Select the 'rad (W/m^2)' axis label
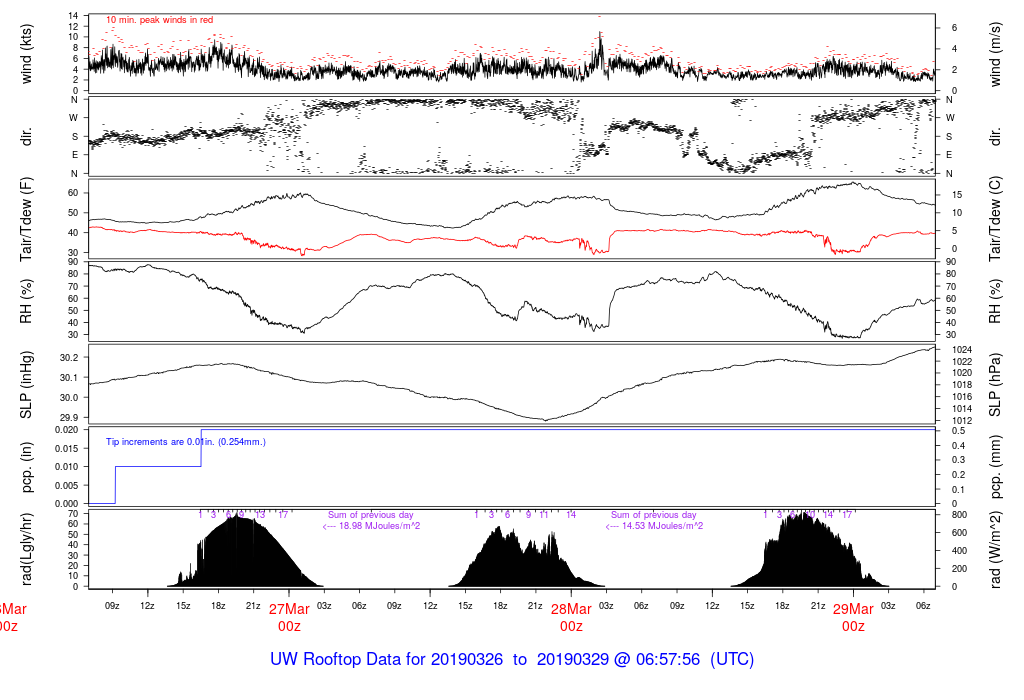This screenshot has width=1024, height=700. (995, 550)
